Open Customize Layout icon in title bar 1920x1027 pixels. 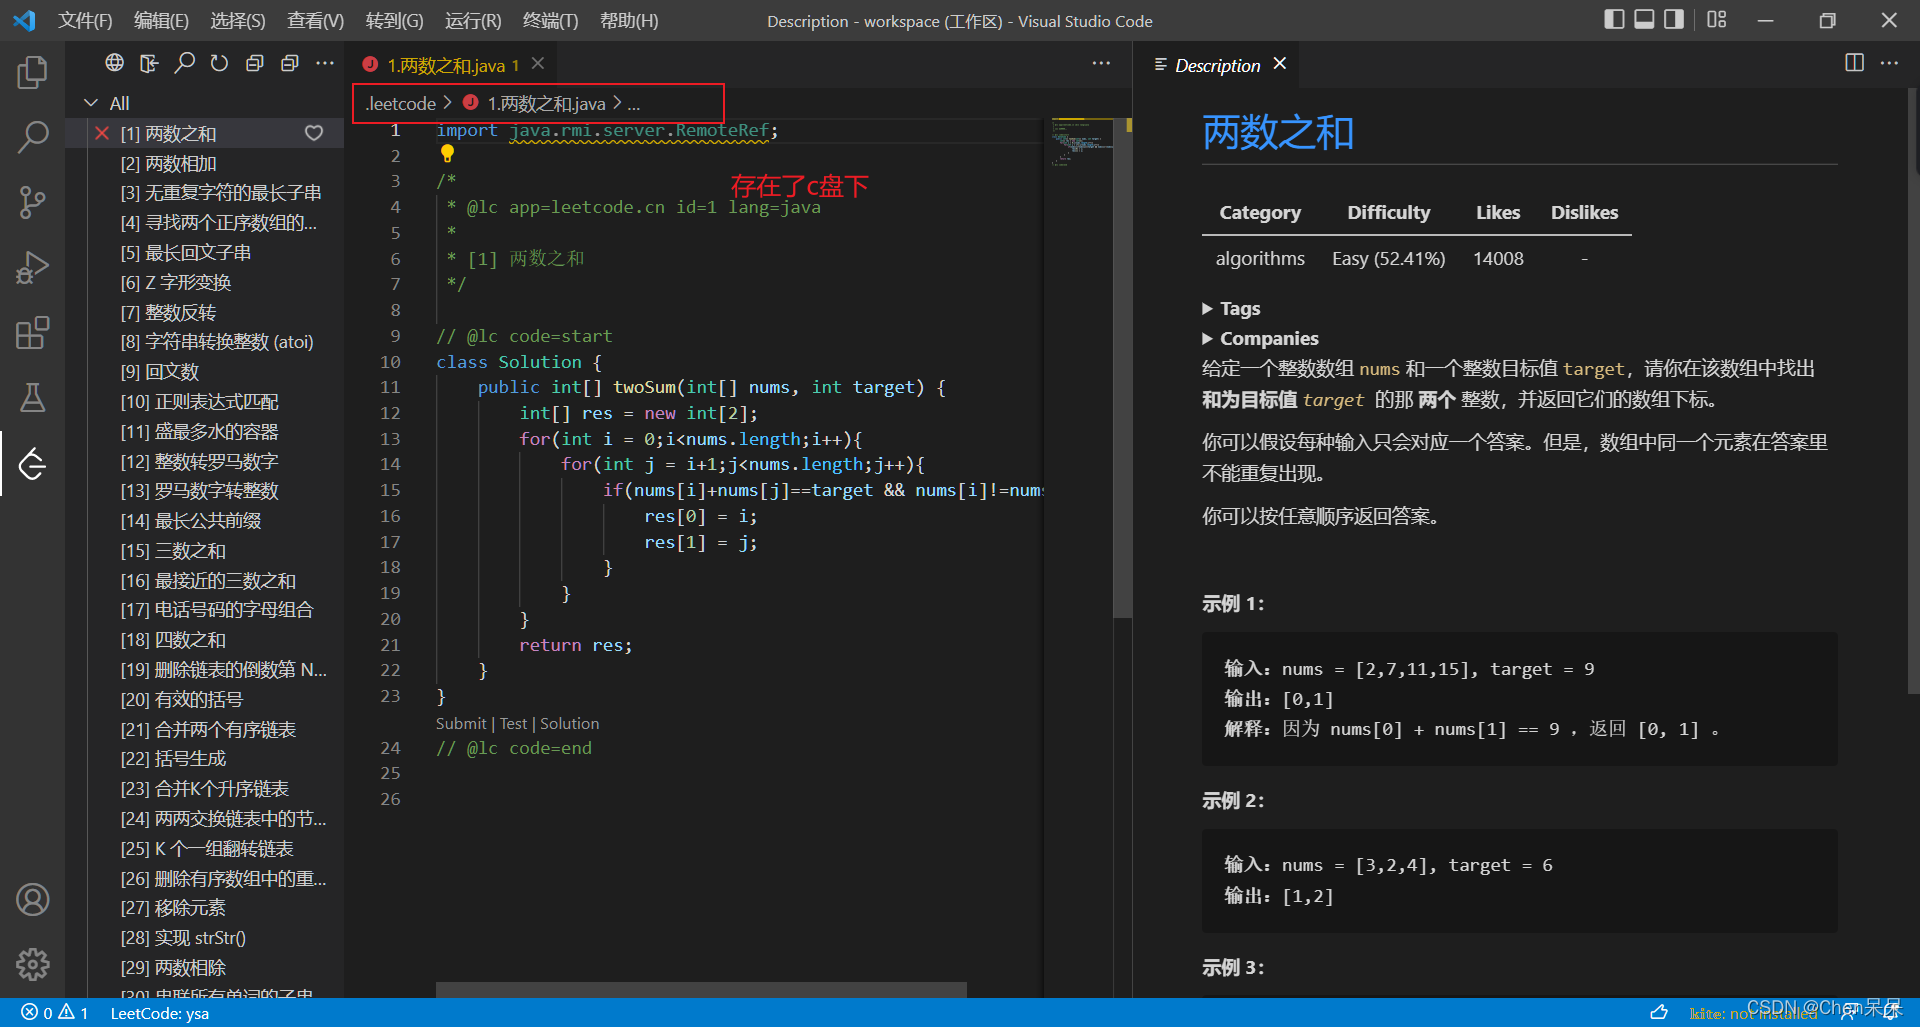pyautogui.click(x=1717, y=19)
